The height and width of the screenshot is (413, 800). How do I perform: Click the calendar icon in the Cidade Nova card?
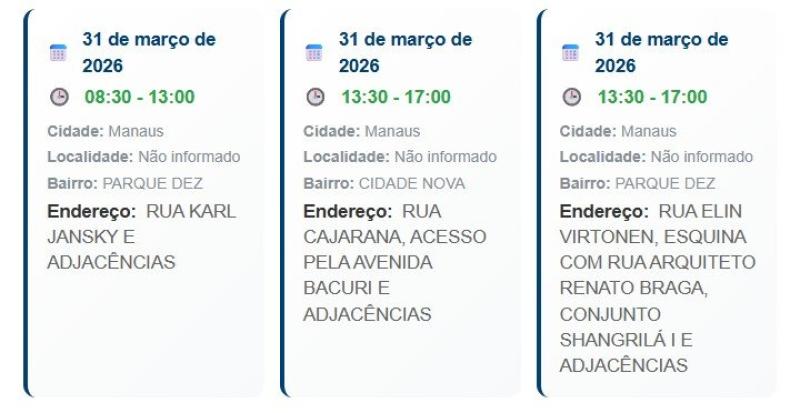click(314, 53)
